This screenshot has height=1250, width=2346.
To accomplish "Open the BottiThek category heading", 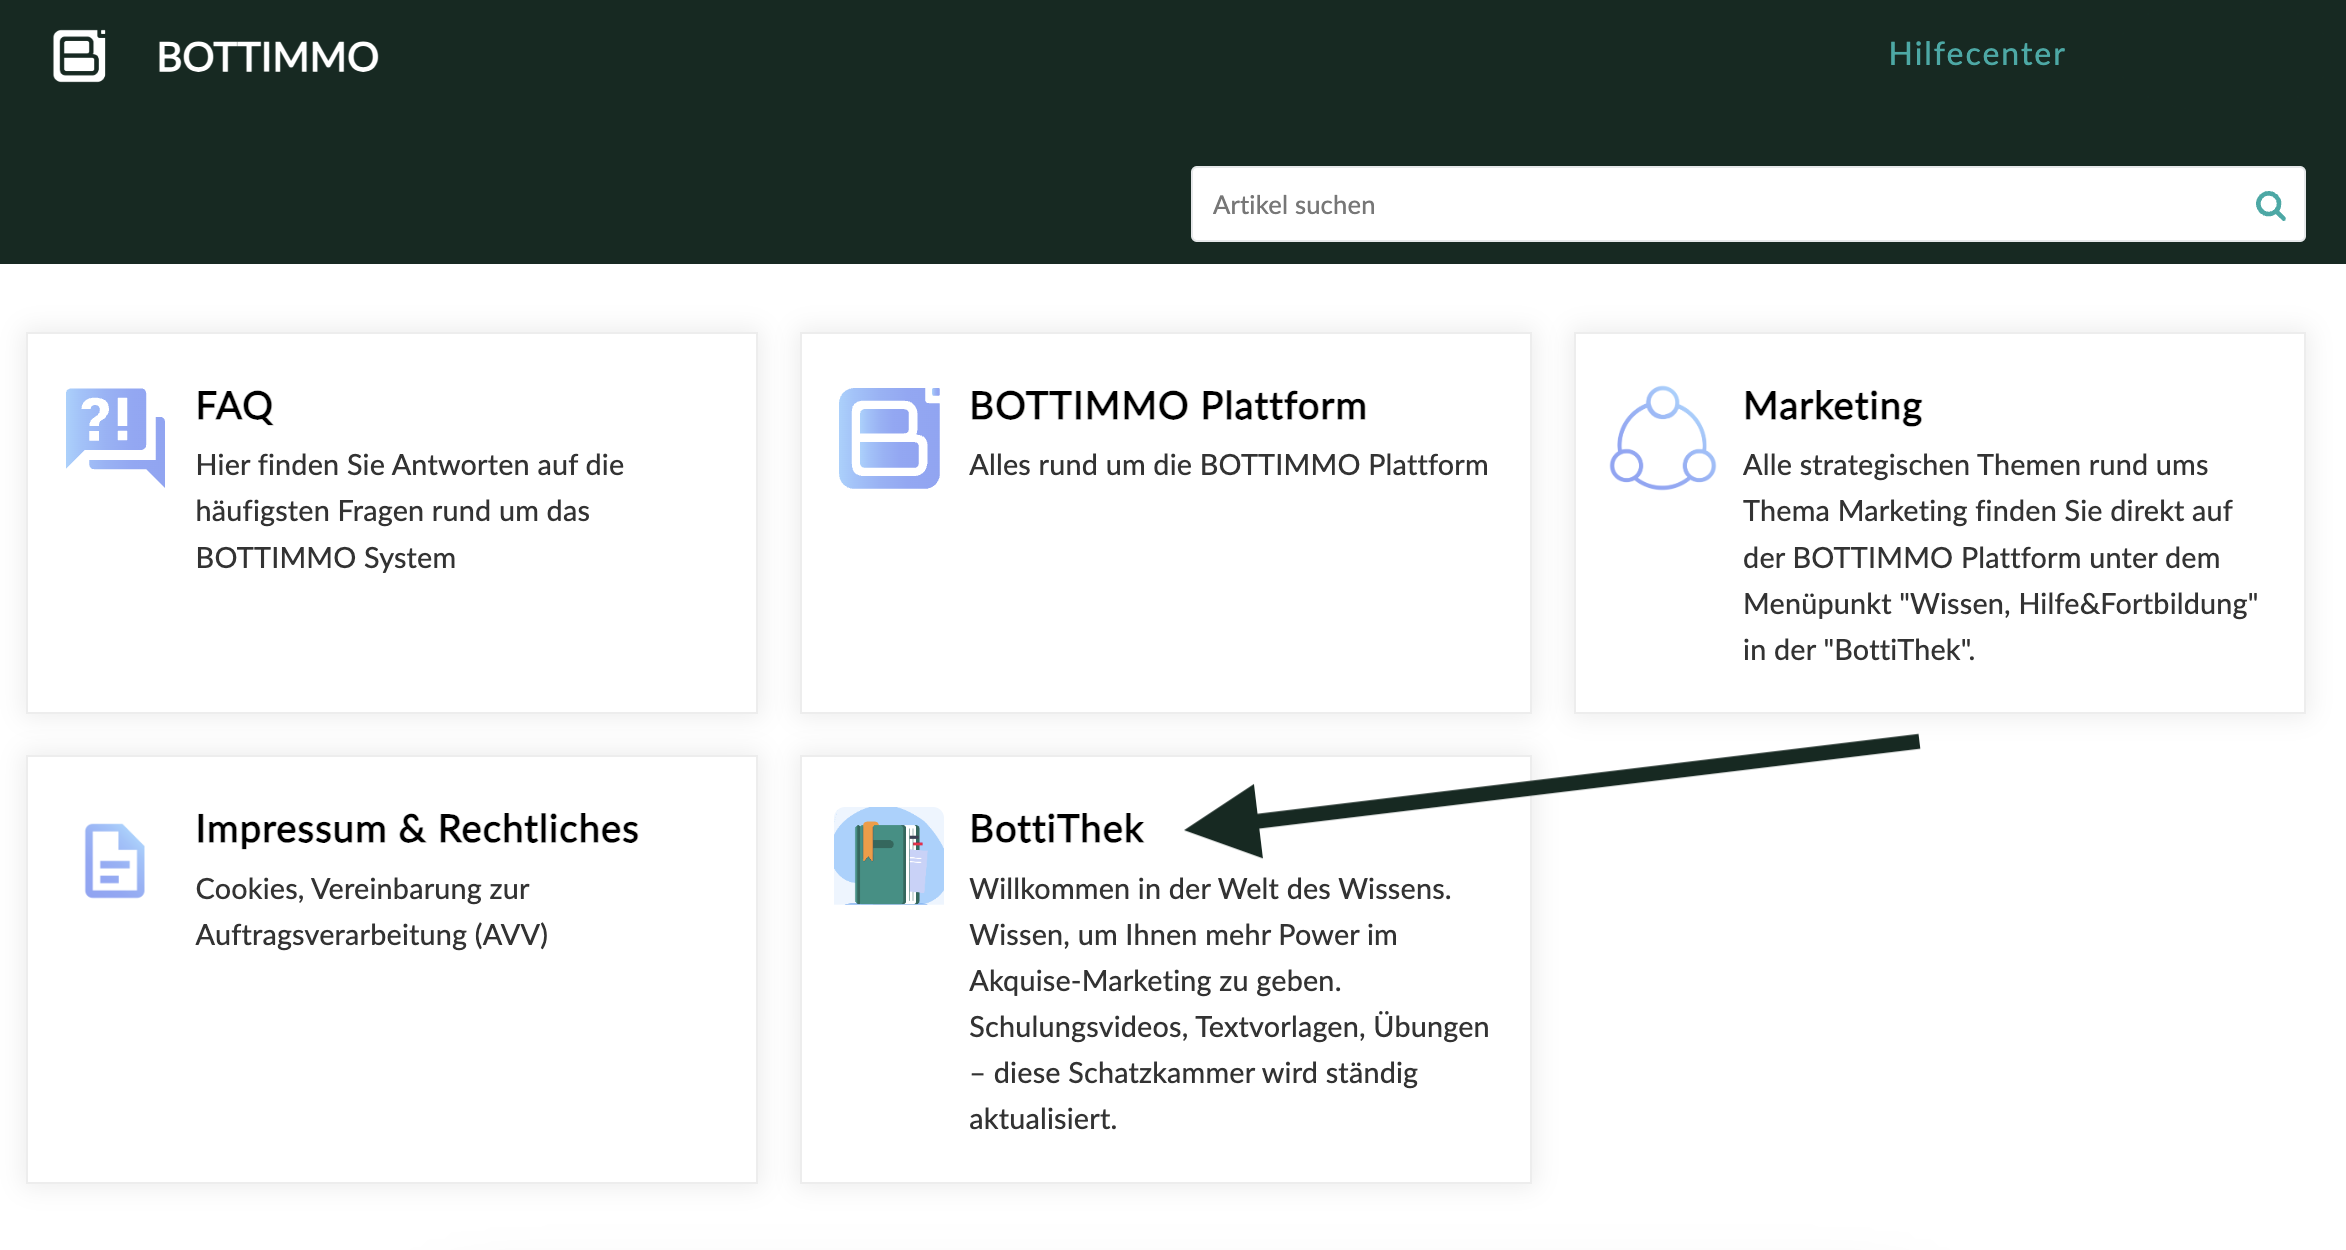I will coord(1056,829).
